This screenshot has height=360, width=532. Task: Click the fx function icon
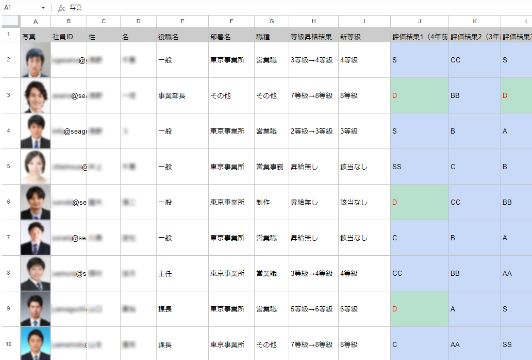[61, 8]
